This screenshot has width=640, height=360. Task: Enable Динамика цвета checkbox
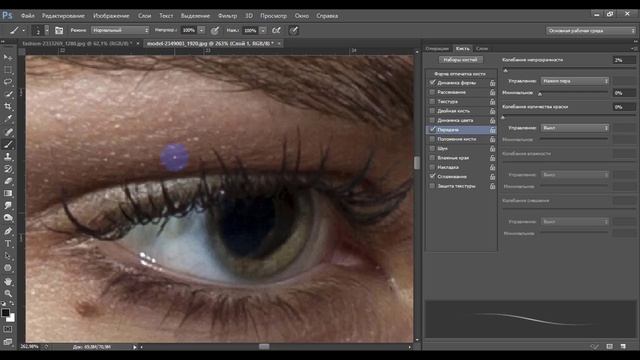[x=432, y=120]
